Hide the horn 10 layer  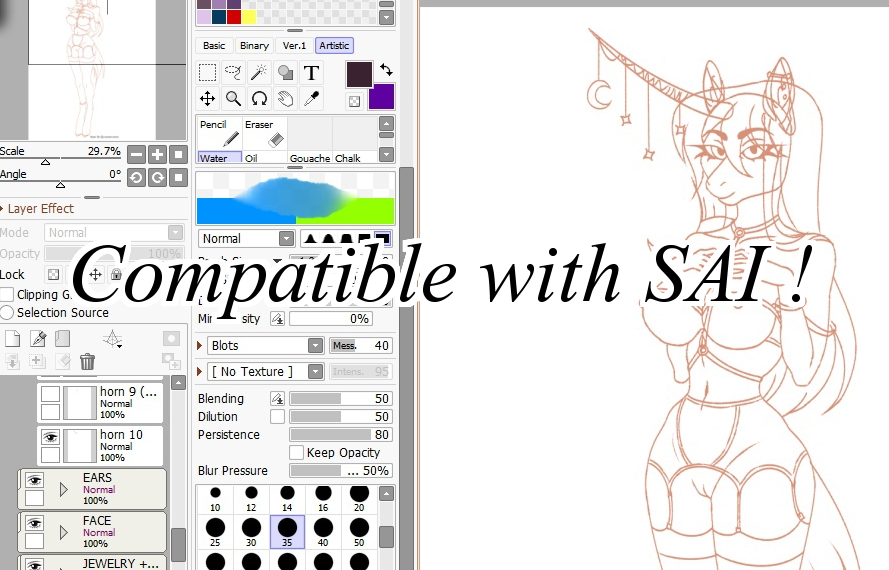pyautogui.click(x=50, y=437)
